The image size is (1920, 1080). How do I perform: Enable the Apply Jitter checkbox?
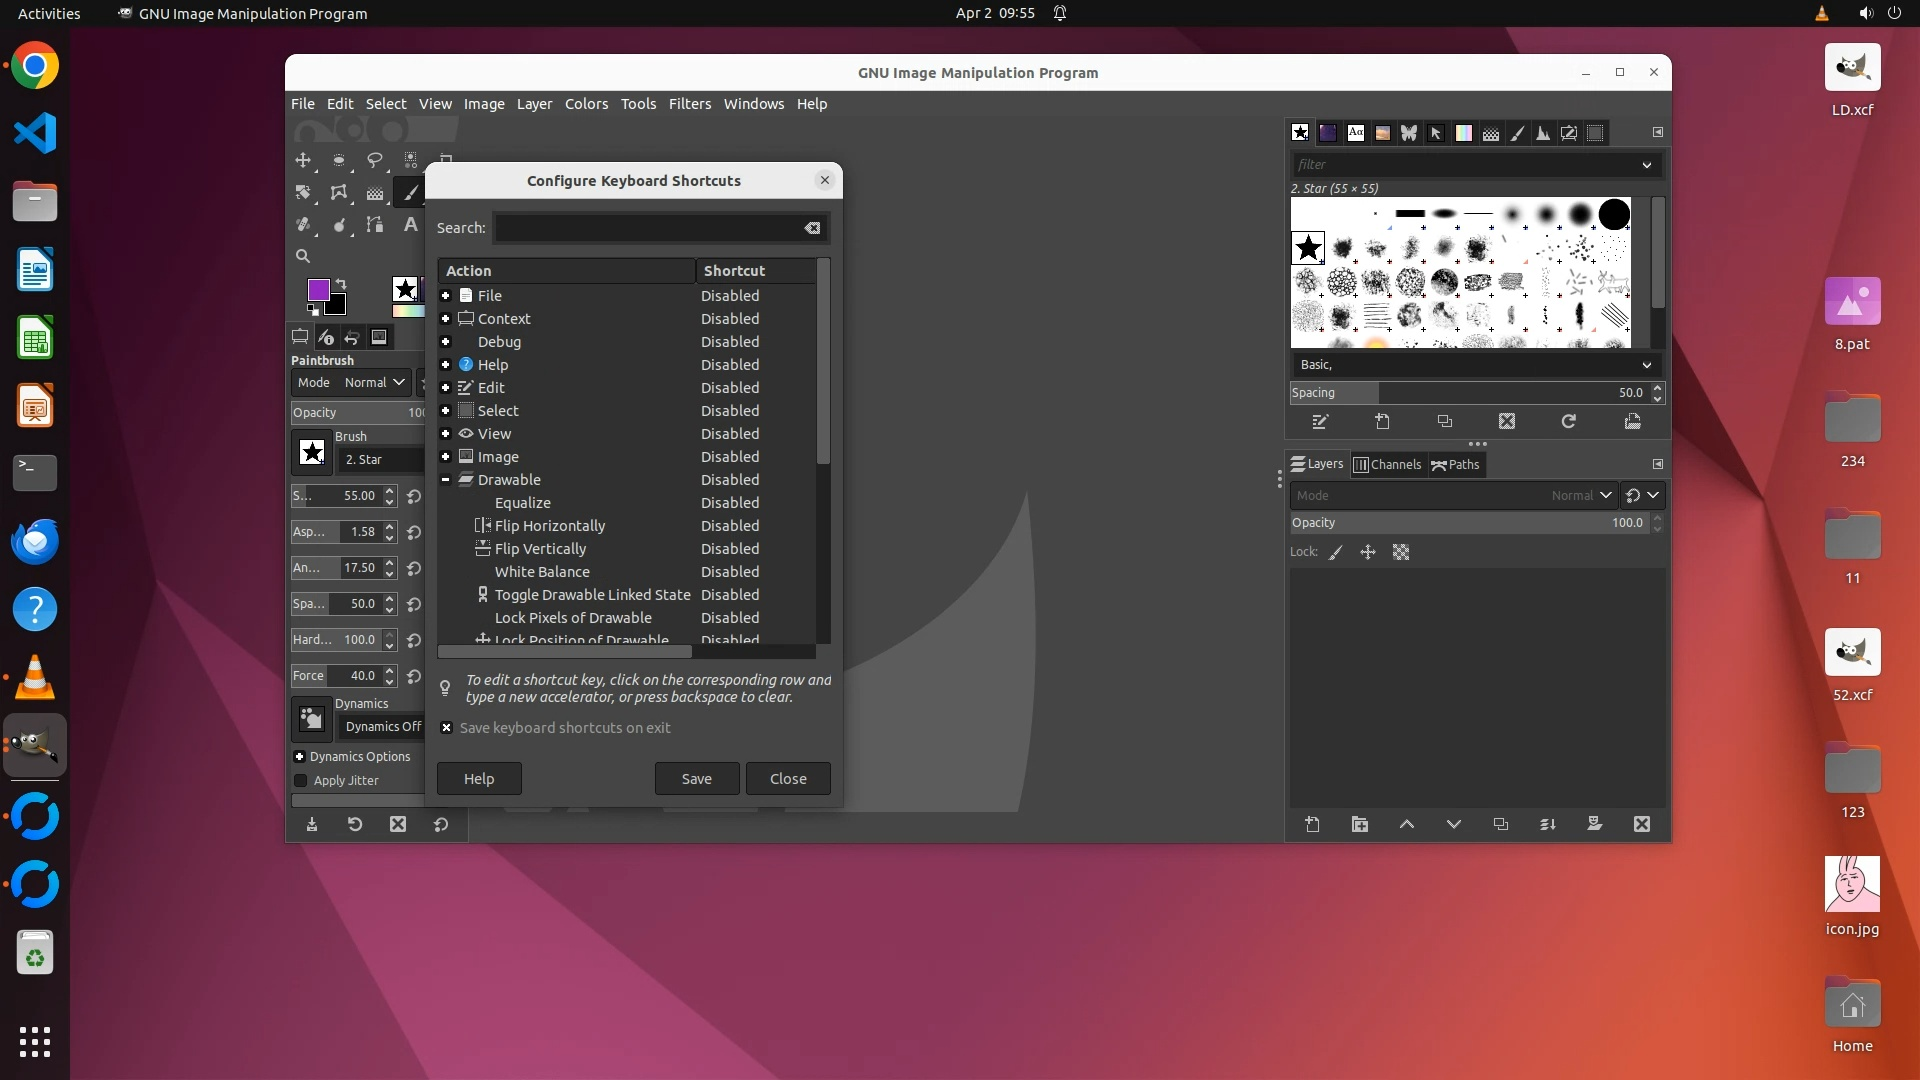pyautogui.click(x=301, y=781)
